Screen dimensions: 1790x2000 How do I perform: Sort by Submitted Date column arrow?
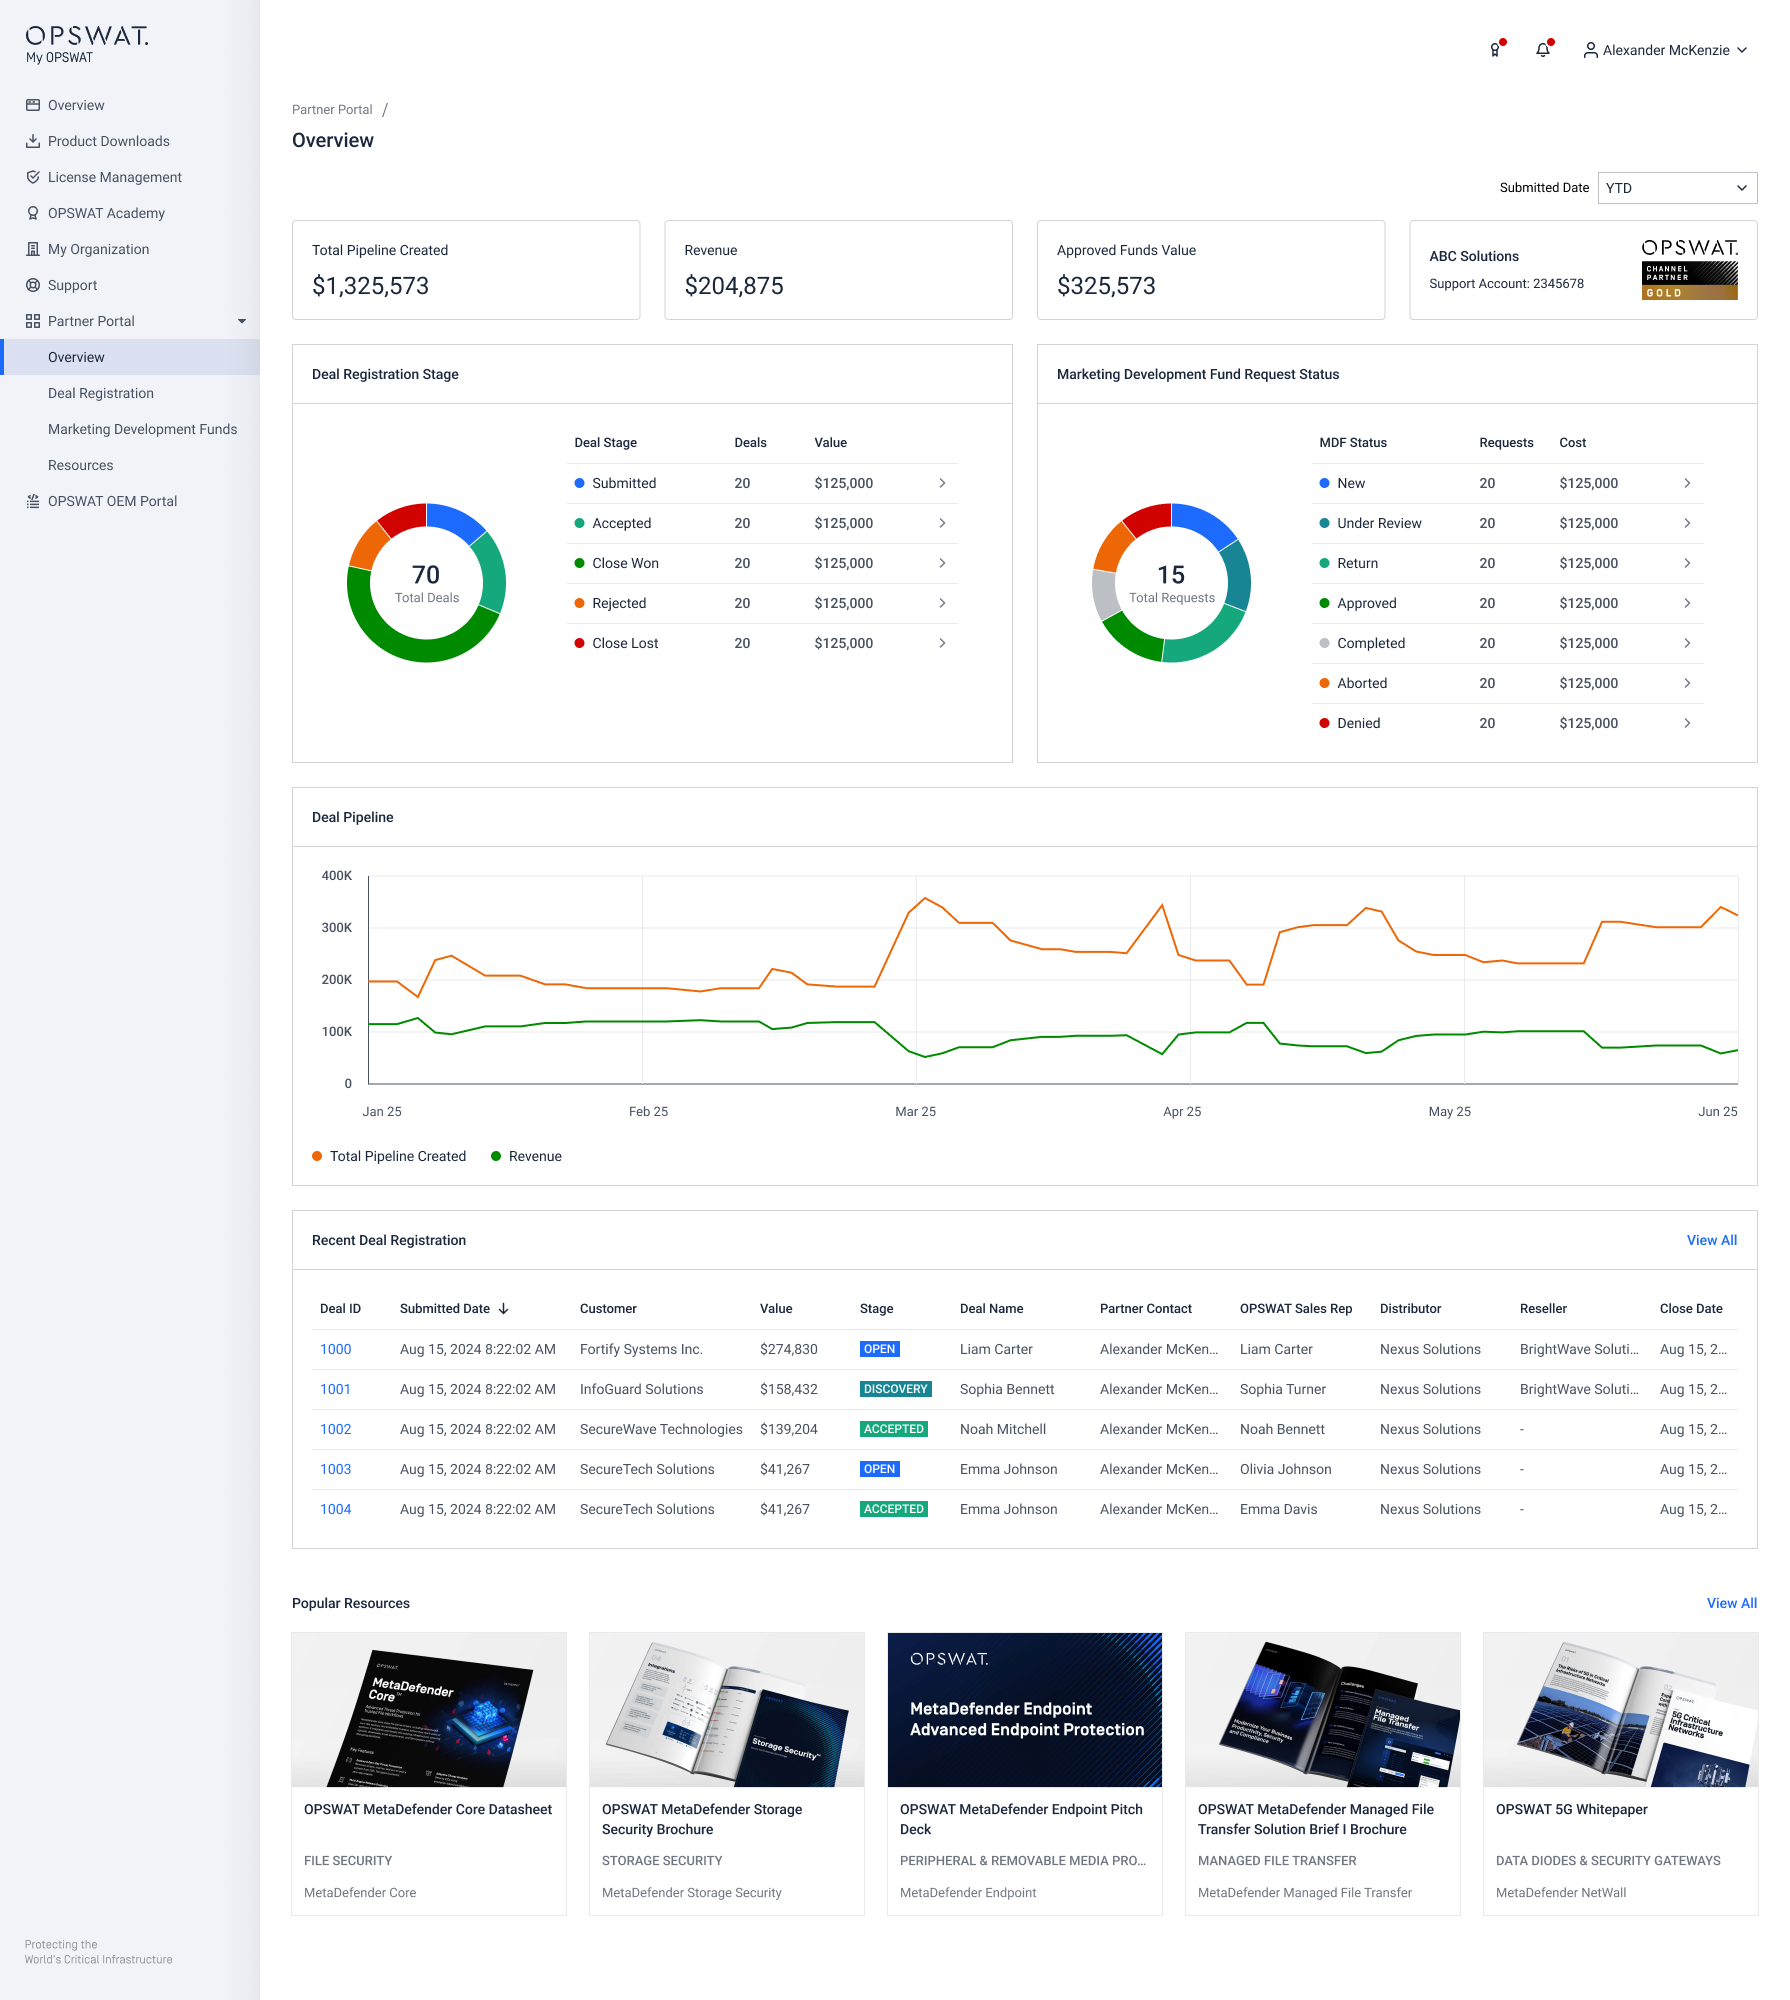point(504,1308)
